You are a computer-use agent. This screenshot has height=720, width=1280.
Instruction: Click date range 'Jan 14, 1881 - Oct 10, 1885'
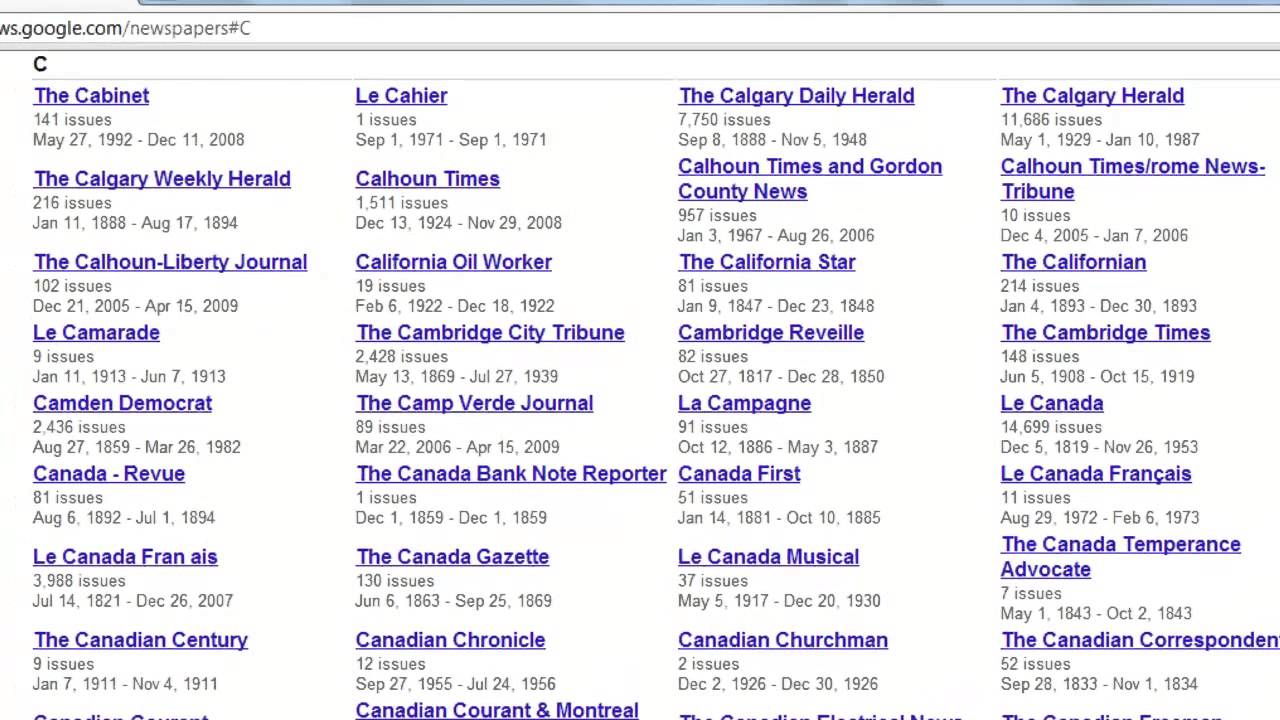779,518
